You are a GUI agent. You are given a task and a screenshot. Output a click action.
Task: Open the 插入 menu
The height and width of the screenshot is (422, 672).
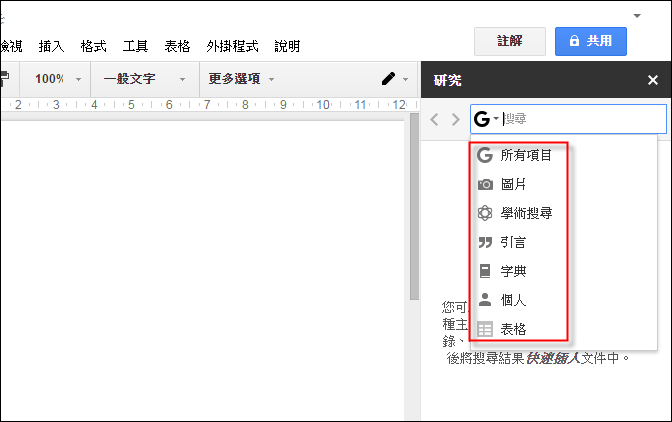pos(51,46)
